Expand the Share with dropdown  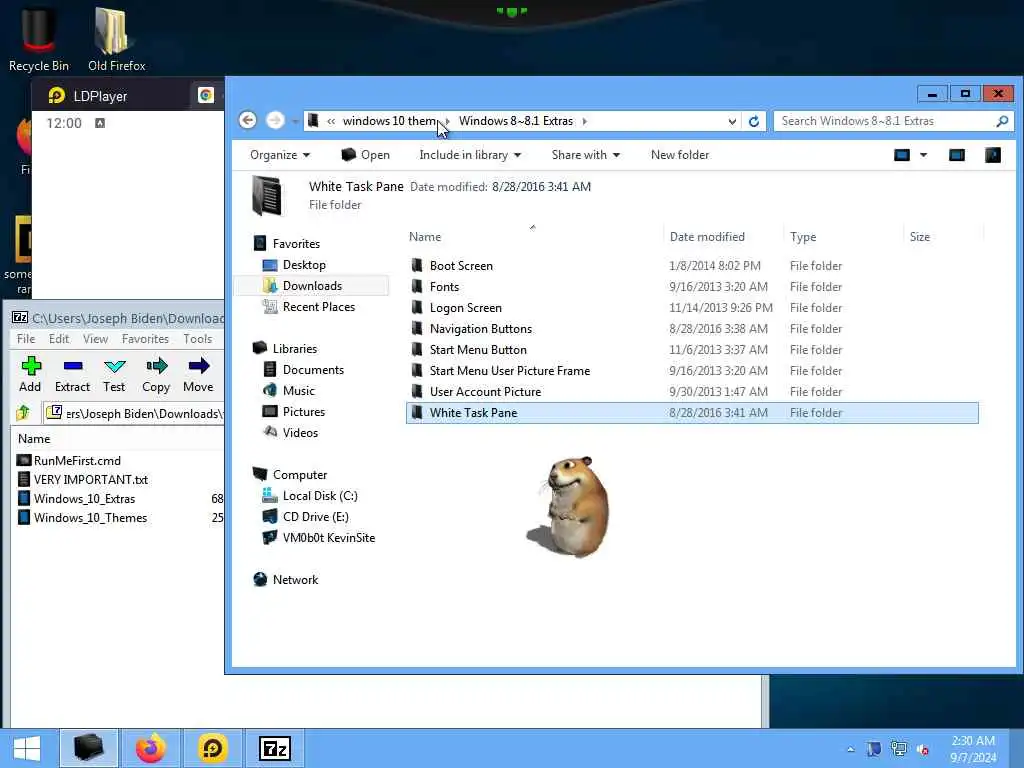click(585, 155)
